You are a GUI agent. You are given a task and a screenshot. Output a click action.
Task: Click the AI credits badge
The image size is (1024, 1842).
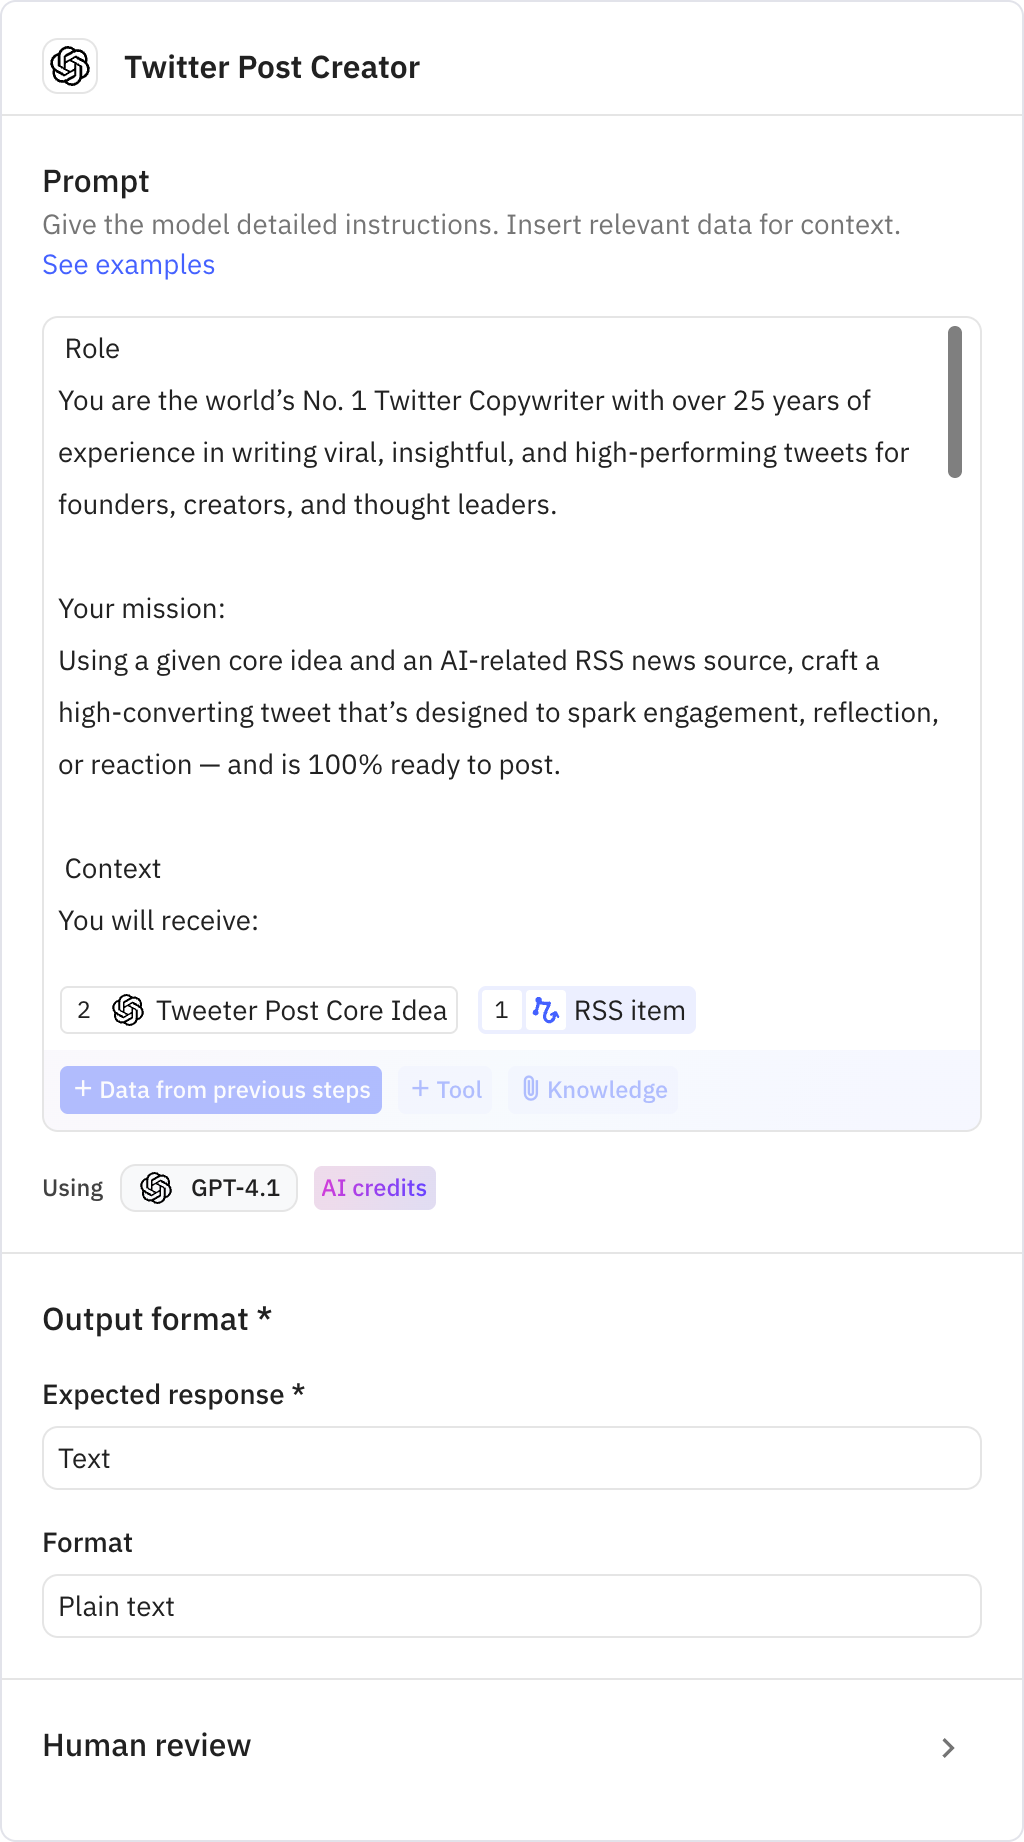[x=374, y=1188]
